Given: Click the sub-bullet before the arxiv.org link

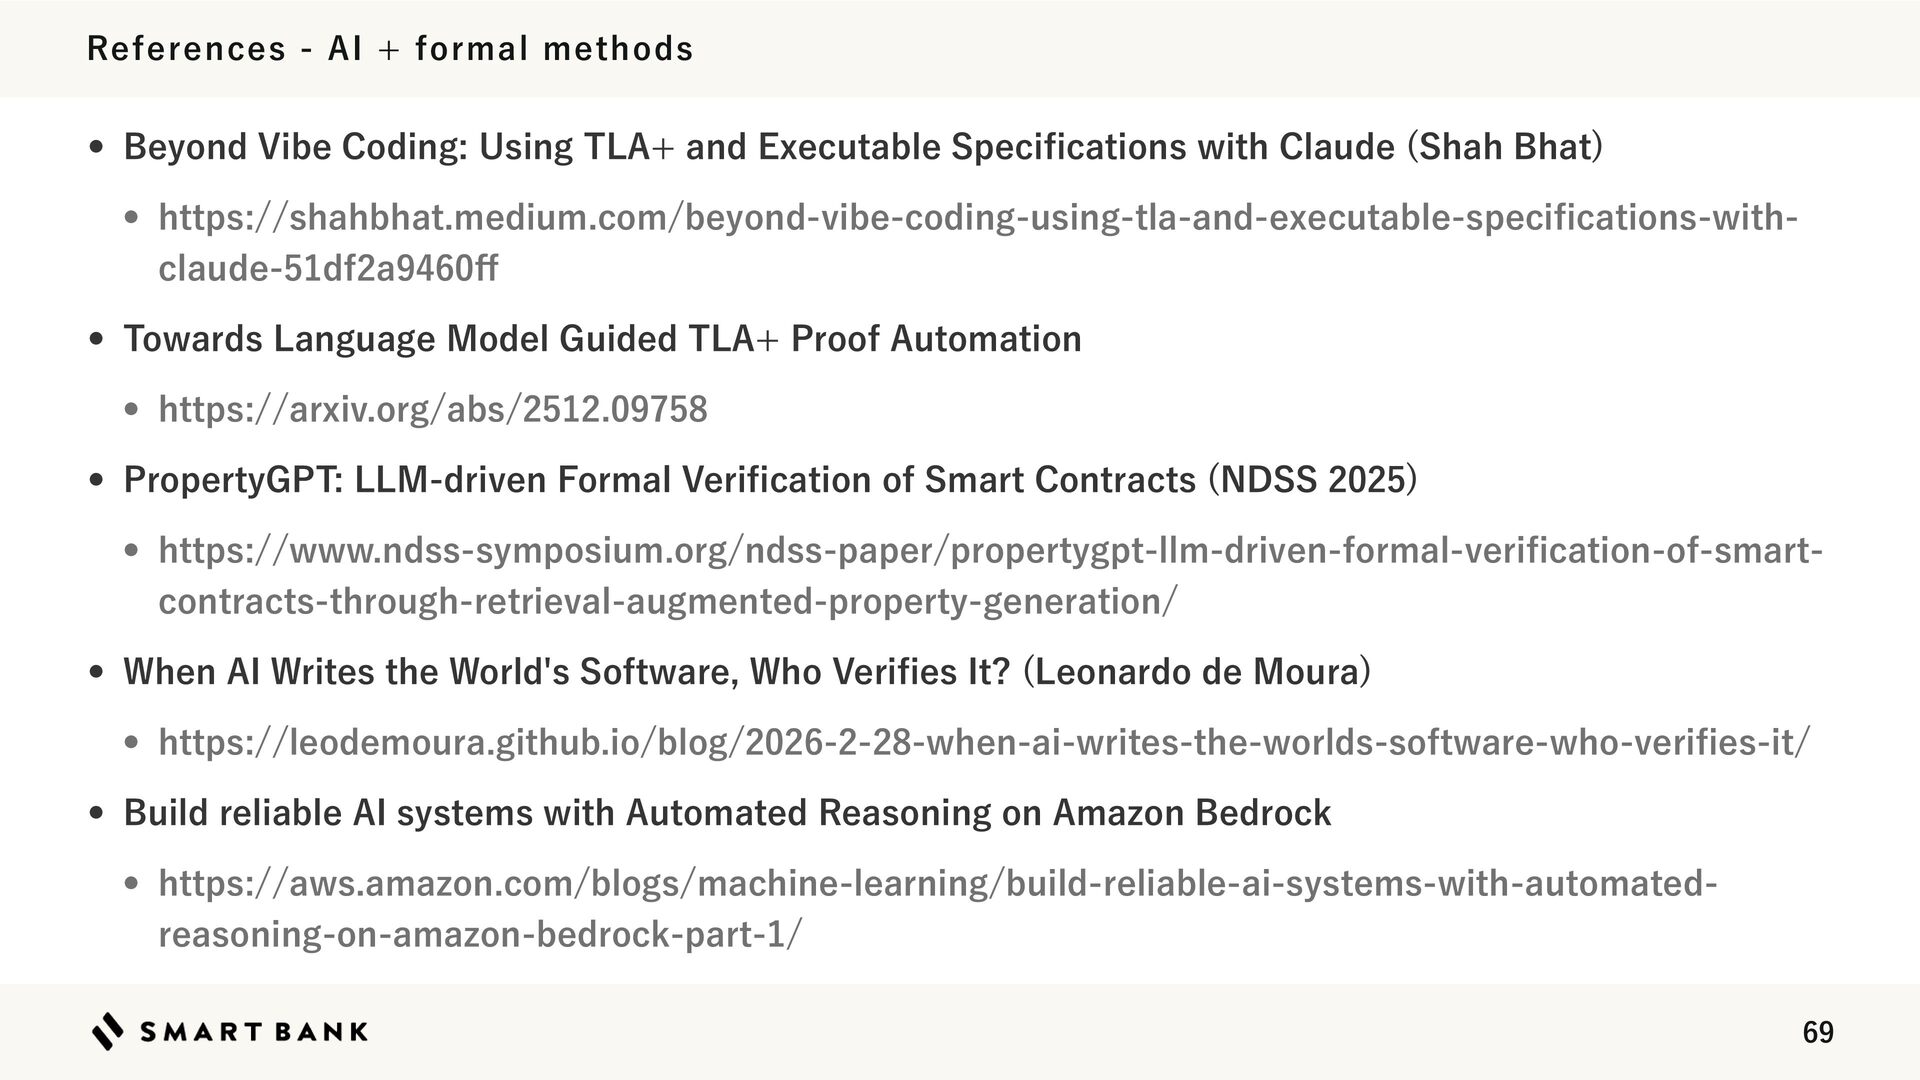Looking at the screenshot, I should 132,410.
